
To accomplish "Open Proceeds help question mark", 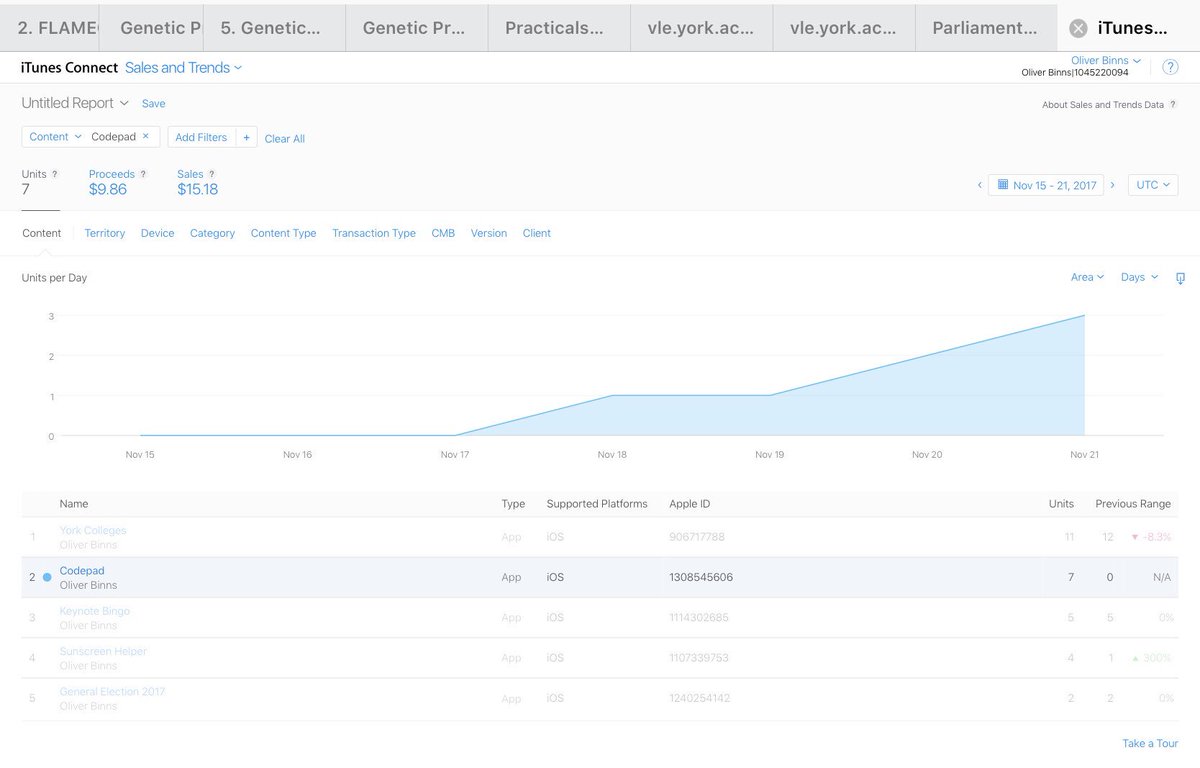I will tap(143, 174).
